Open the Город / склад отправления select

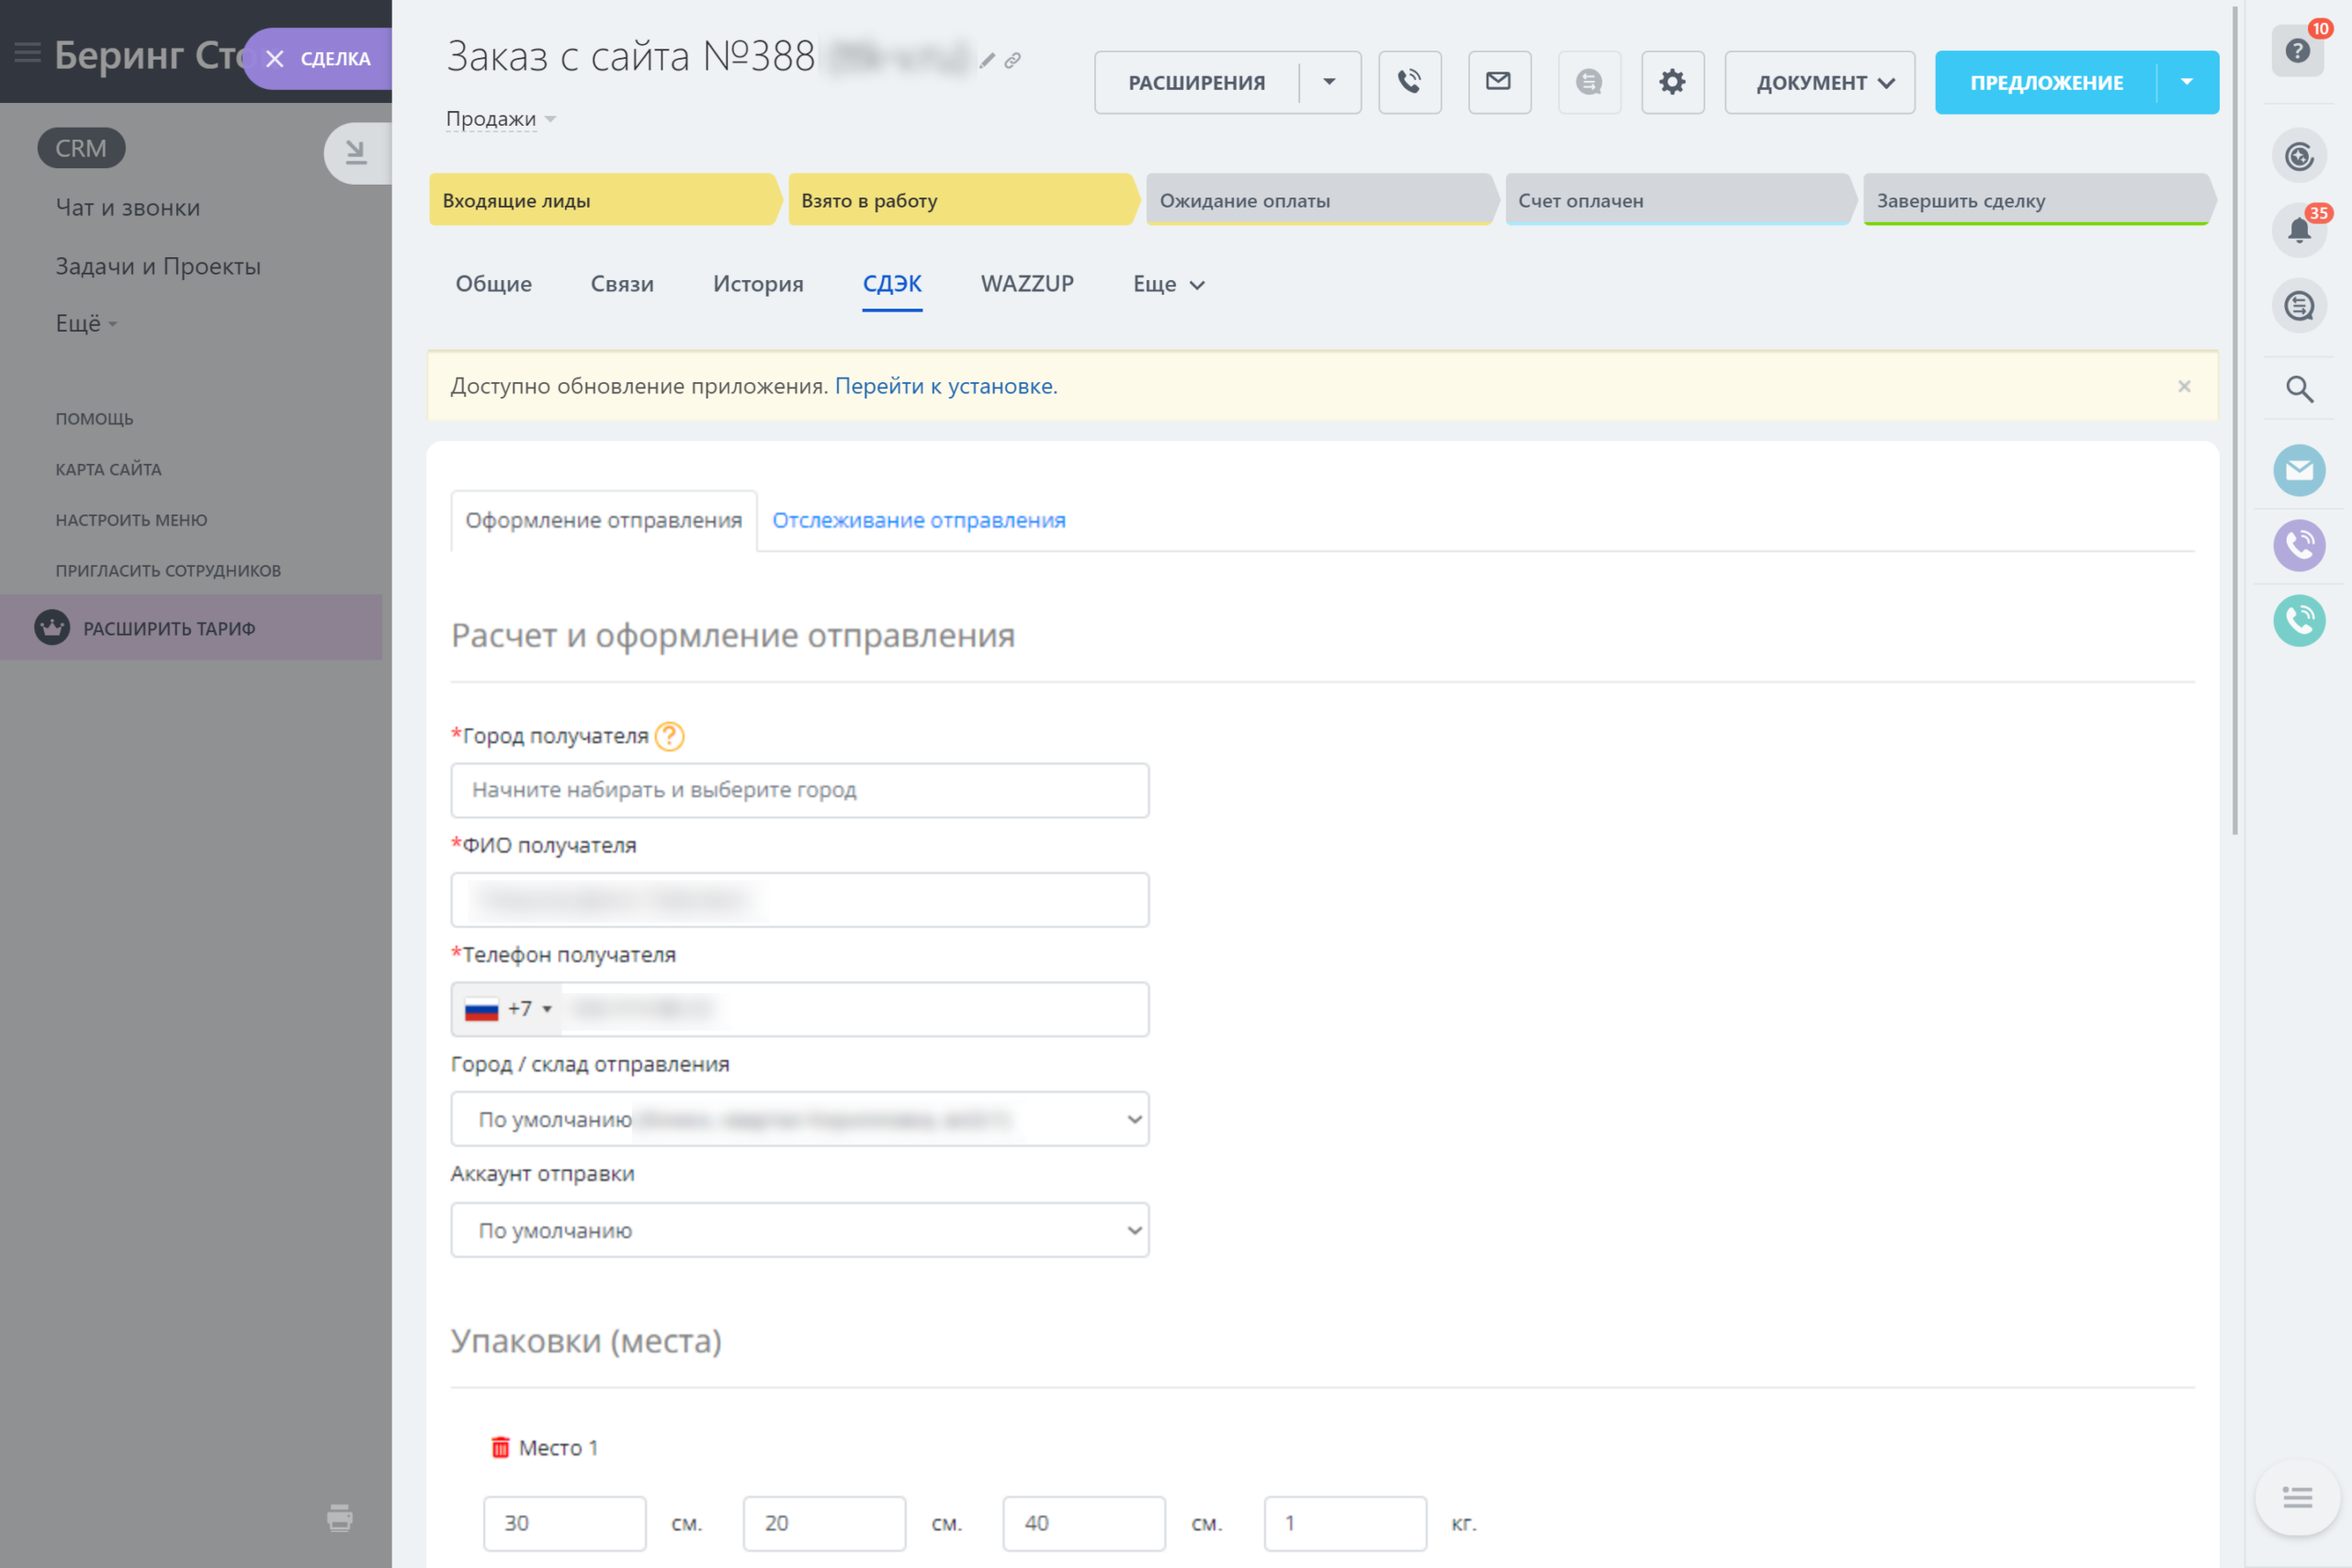(800, 1119)
